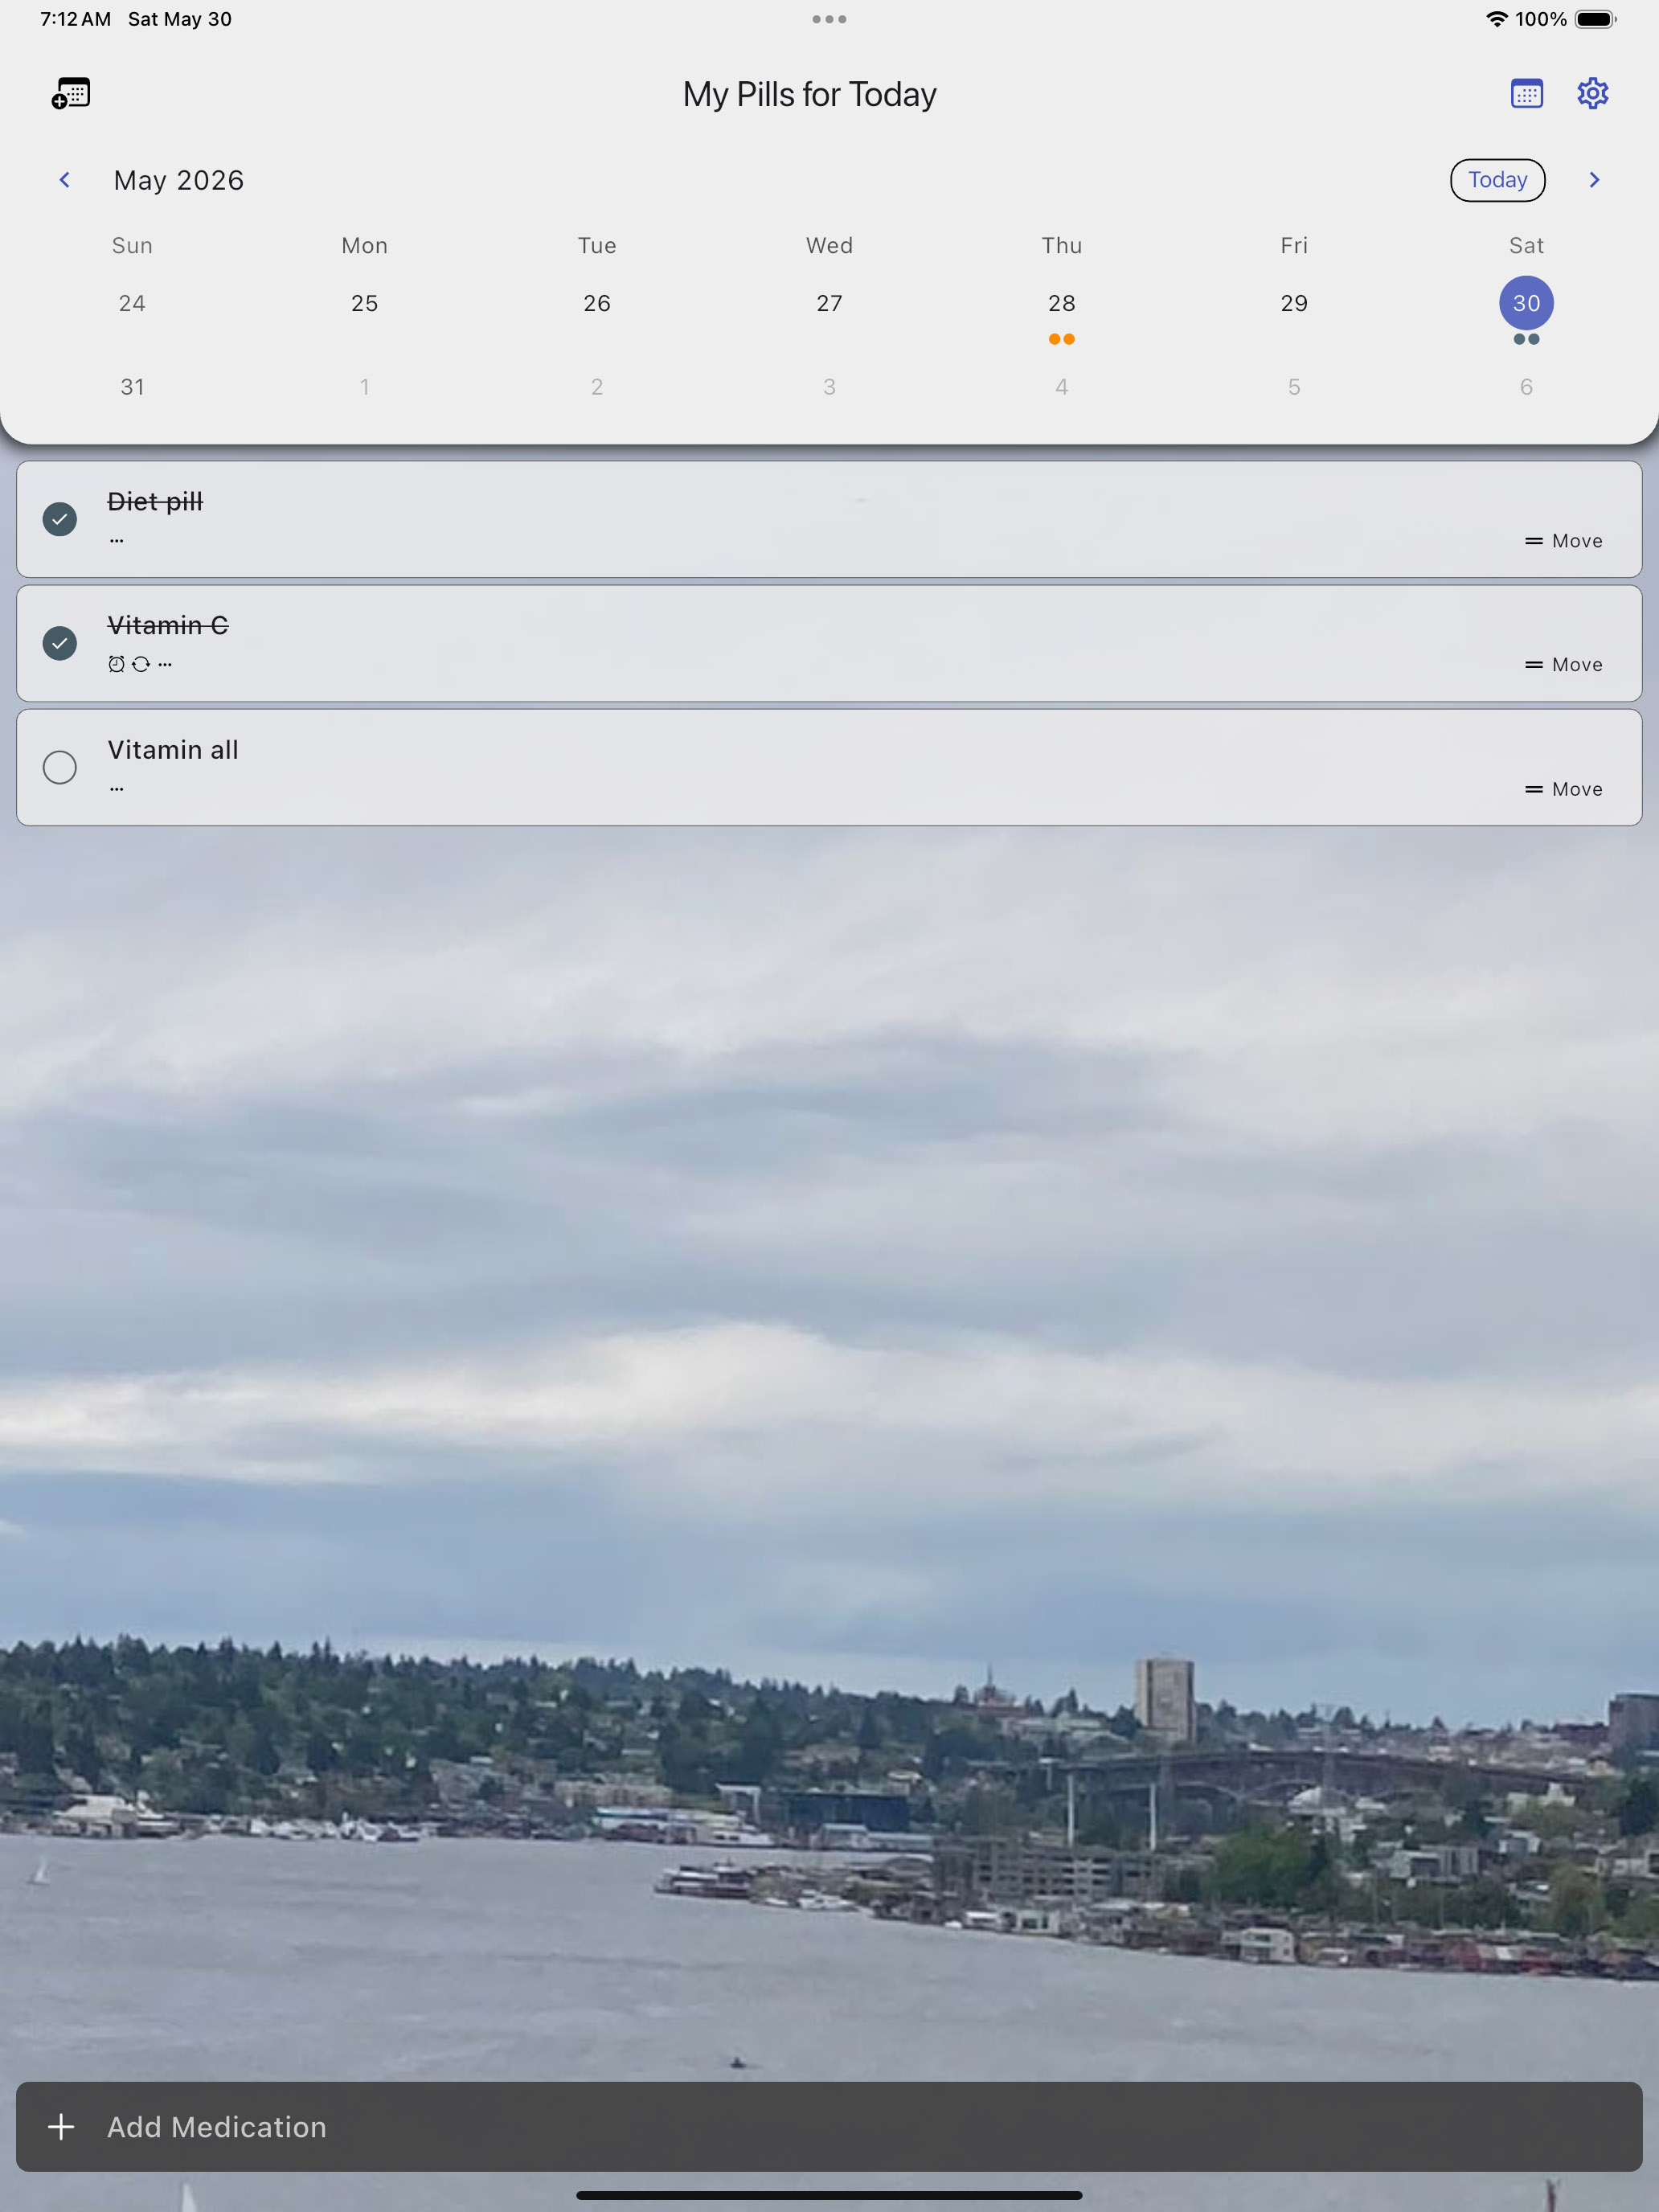The width and height of the screenshot is (1659, 2212).
Task: Select next-month day 2
Action: [x=597, y=387]
